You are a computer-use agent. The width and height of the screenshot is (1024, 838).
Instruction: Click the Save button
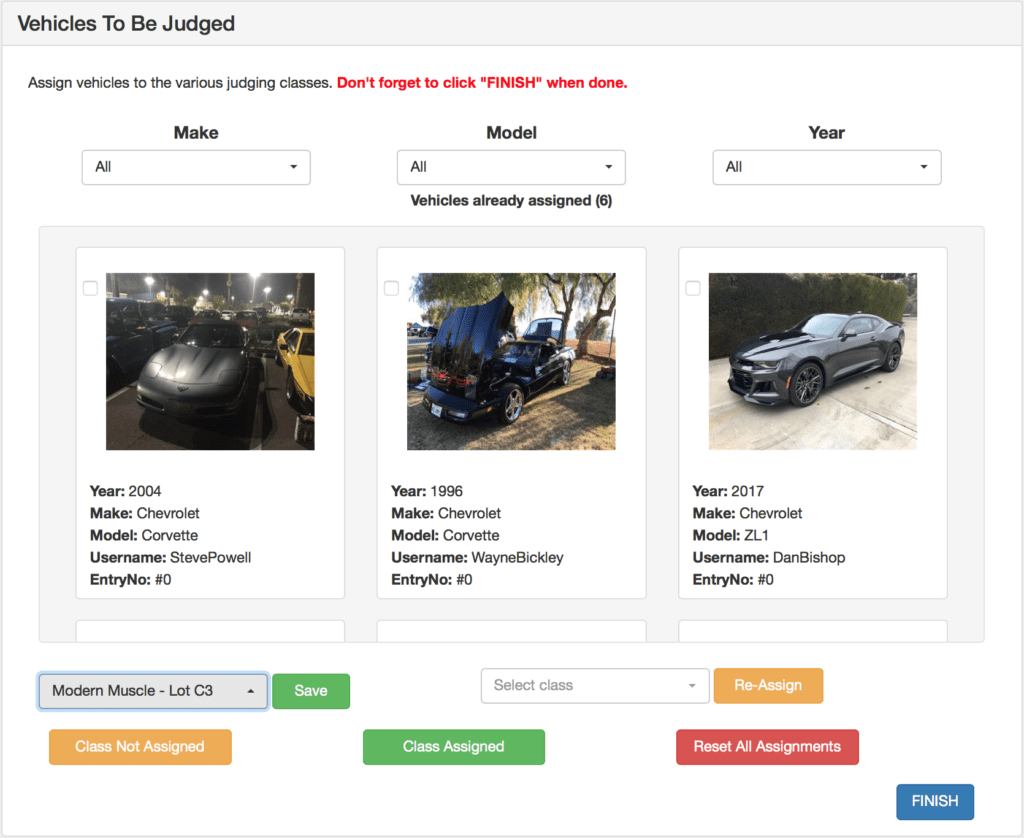pos(311,691)
